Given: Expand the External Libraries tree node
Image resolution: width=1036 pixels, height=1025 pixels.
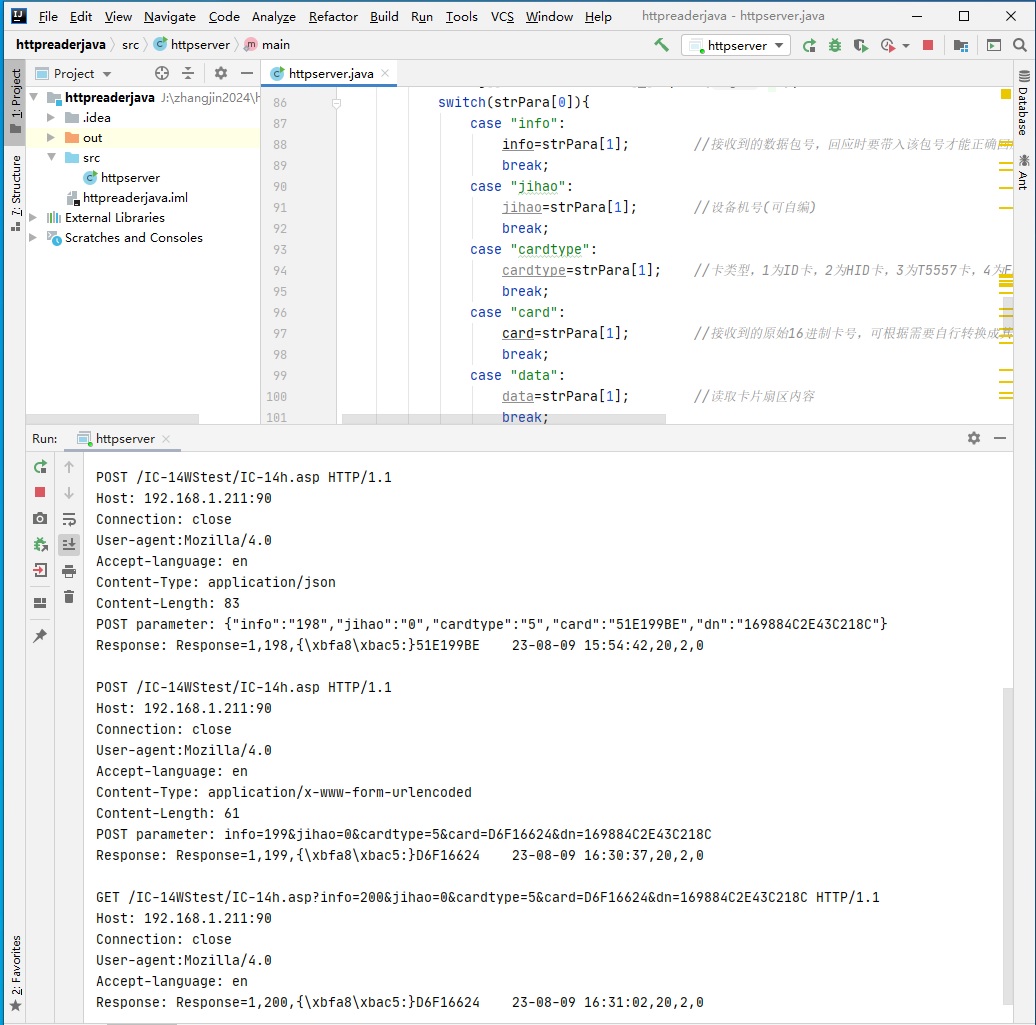Looking at the screenshot, I should (33, 218).
